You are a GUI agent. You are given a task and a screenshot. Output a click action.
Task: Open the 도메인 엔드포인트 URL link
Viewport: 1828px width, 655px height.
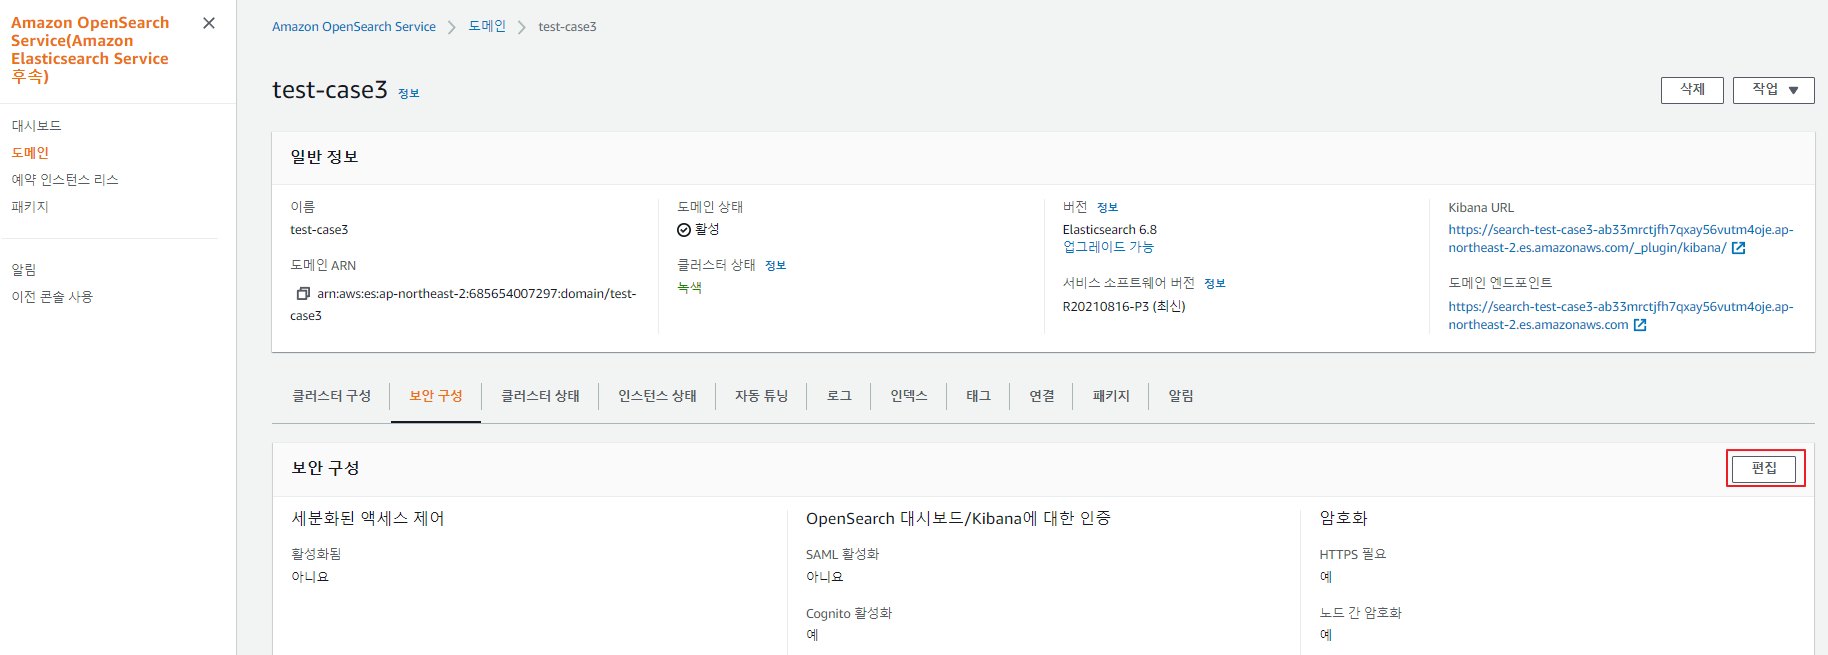[1620, 316]
